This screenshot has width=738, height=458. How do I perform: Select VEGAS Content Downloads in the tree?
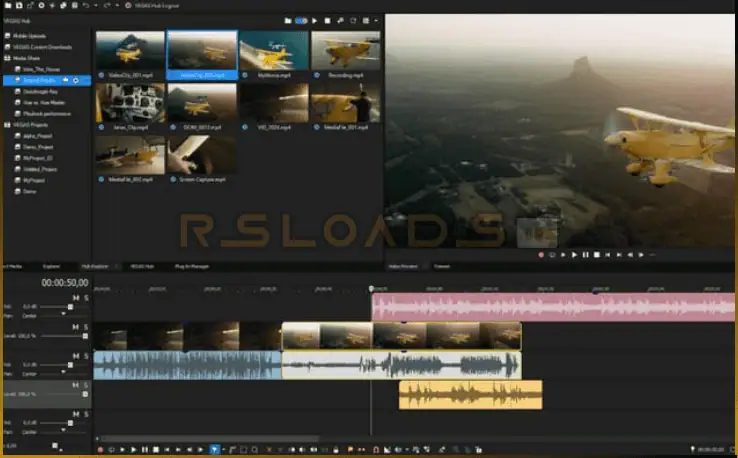click(x=42, y=47)
